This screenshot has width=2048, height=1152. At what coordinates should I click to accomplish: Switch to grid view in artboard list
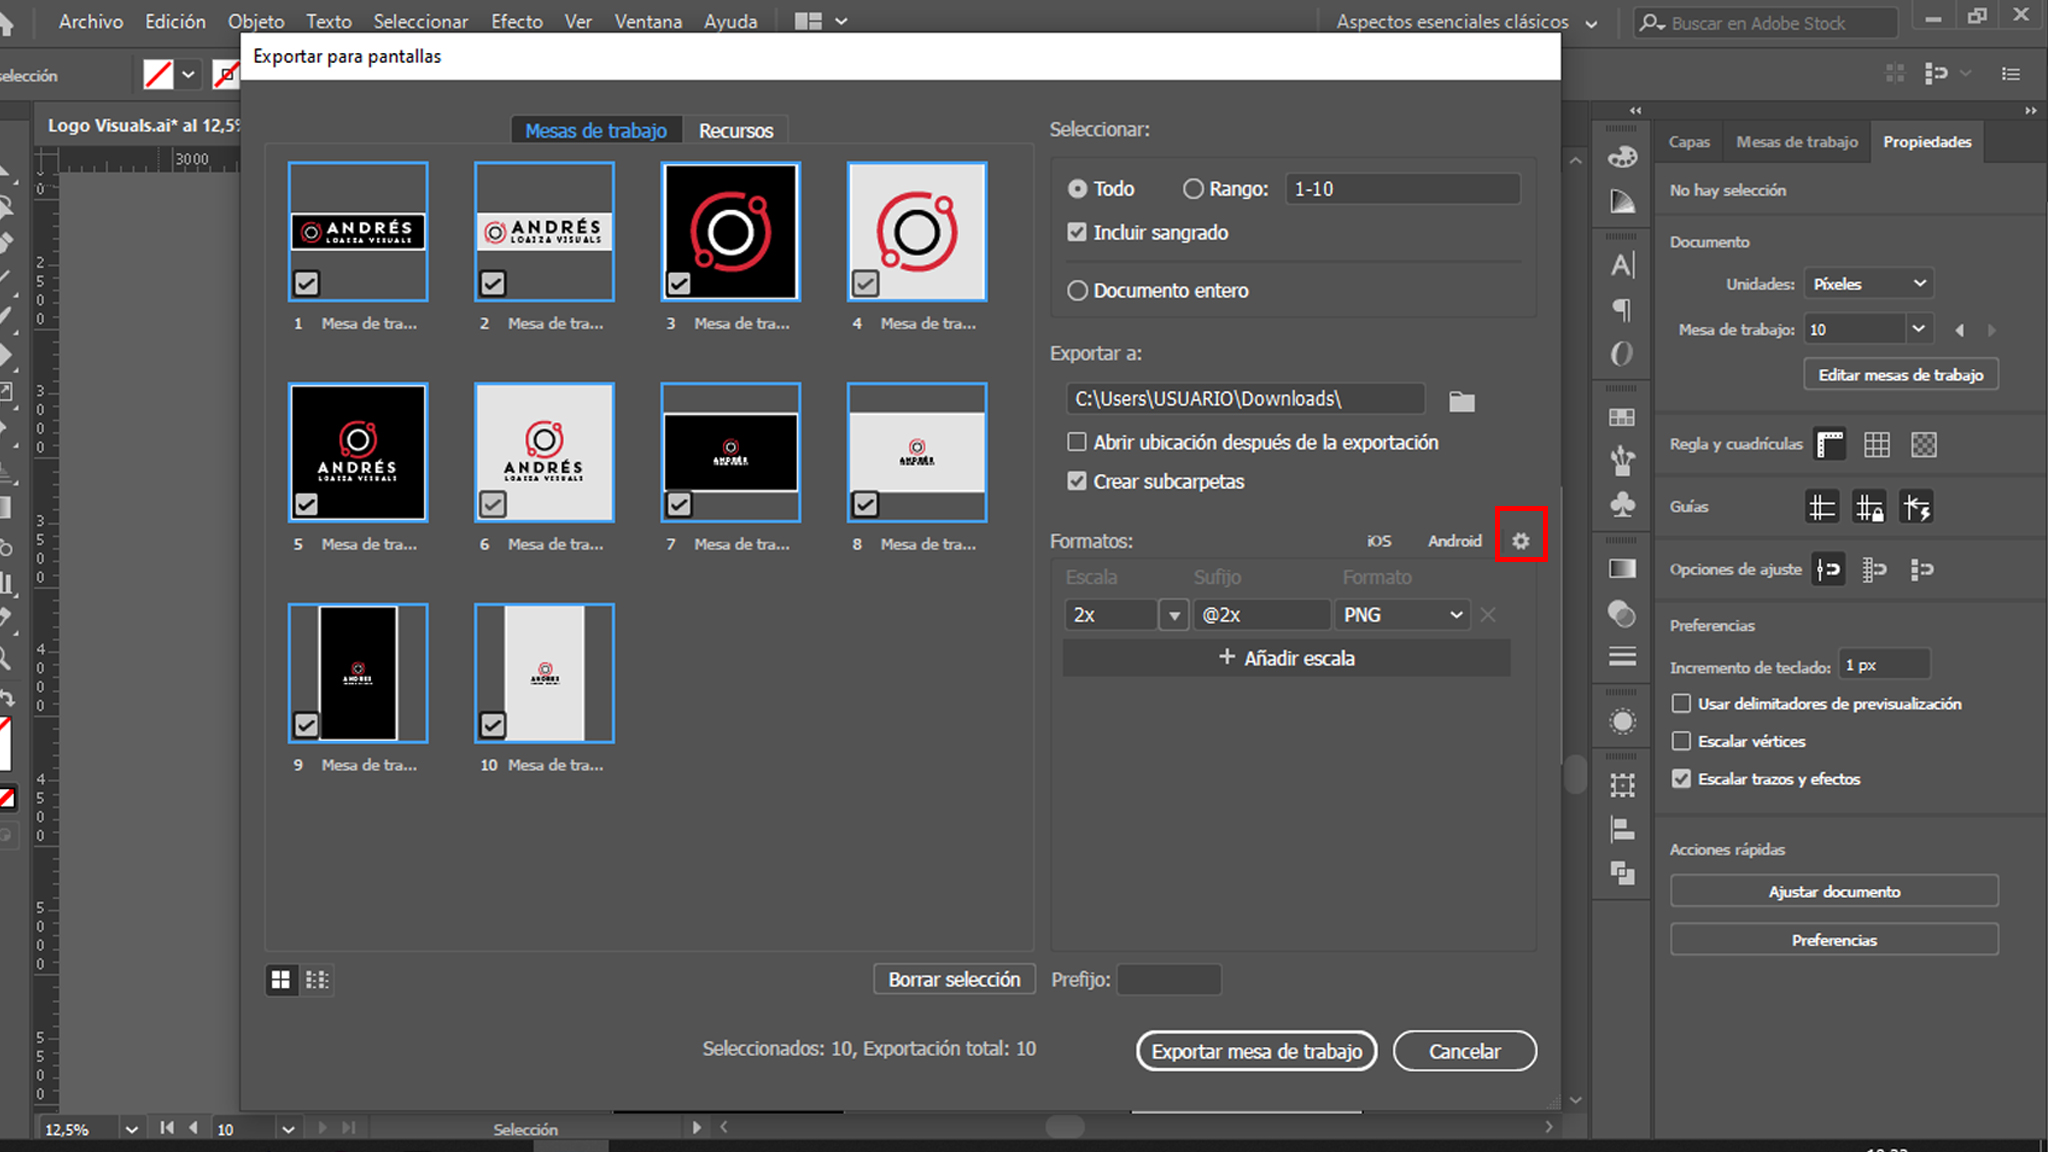(281, 980)
